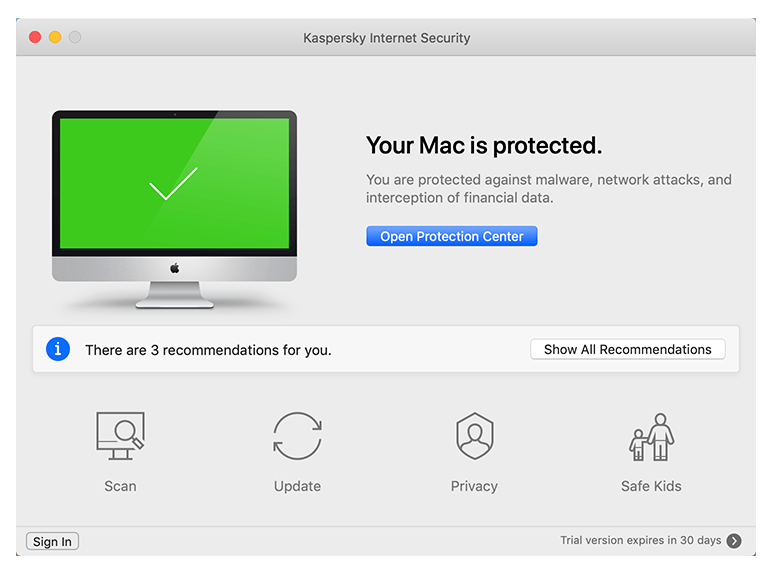Select the Safe Kids text label

coord(651,486)
